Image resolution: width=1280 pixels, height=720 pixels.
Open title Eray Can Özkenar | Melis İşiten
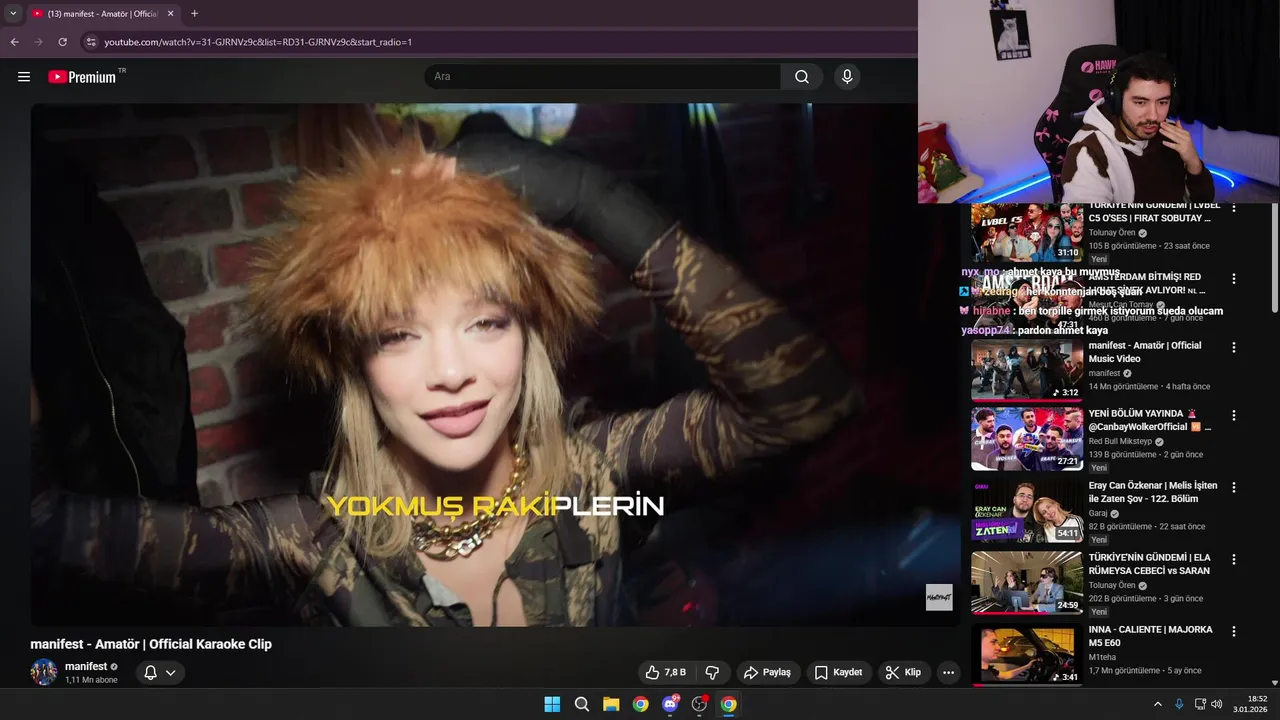coord(1153,492)
